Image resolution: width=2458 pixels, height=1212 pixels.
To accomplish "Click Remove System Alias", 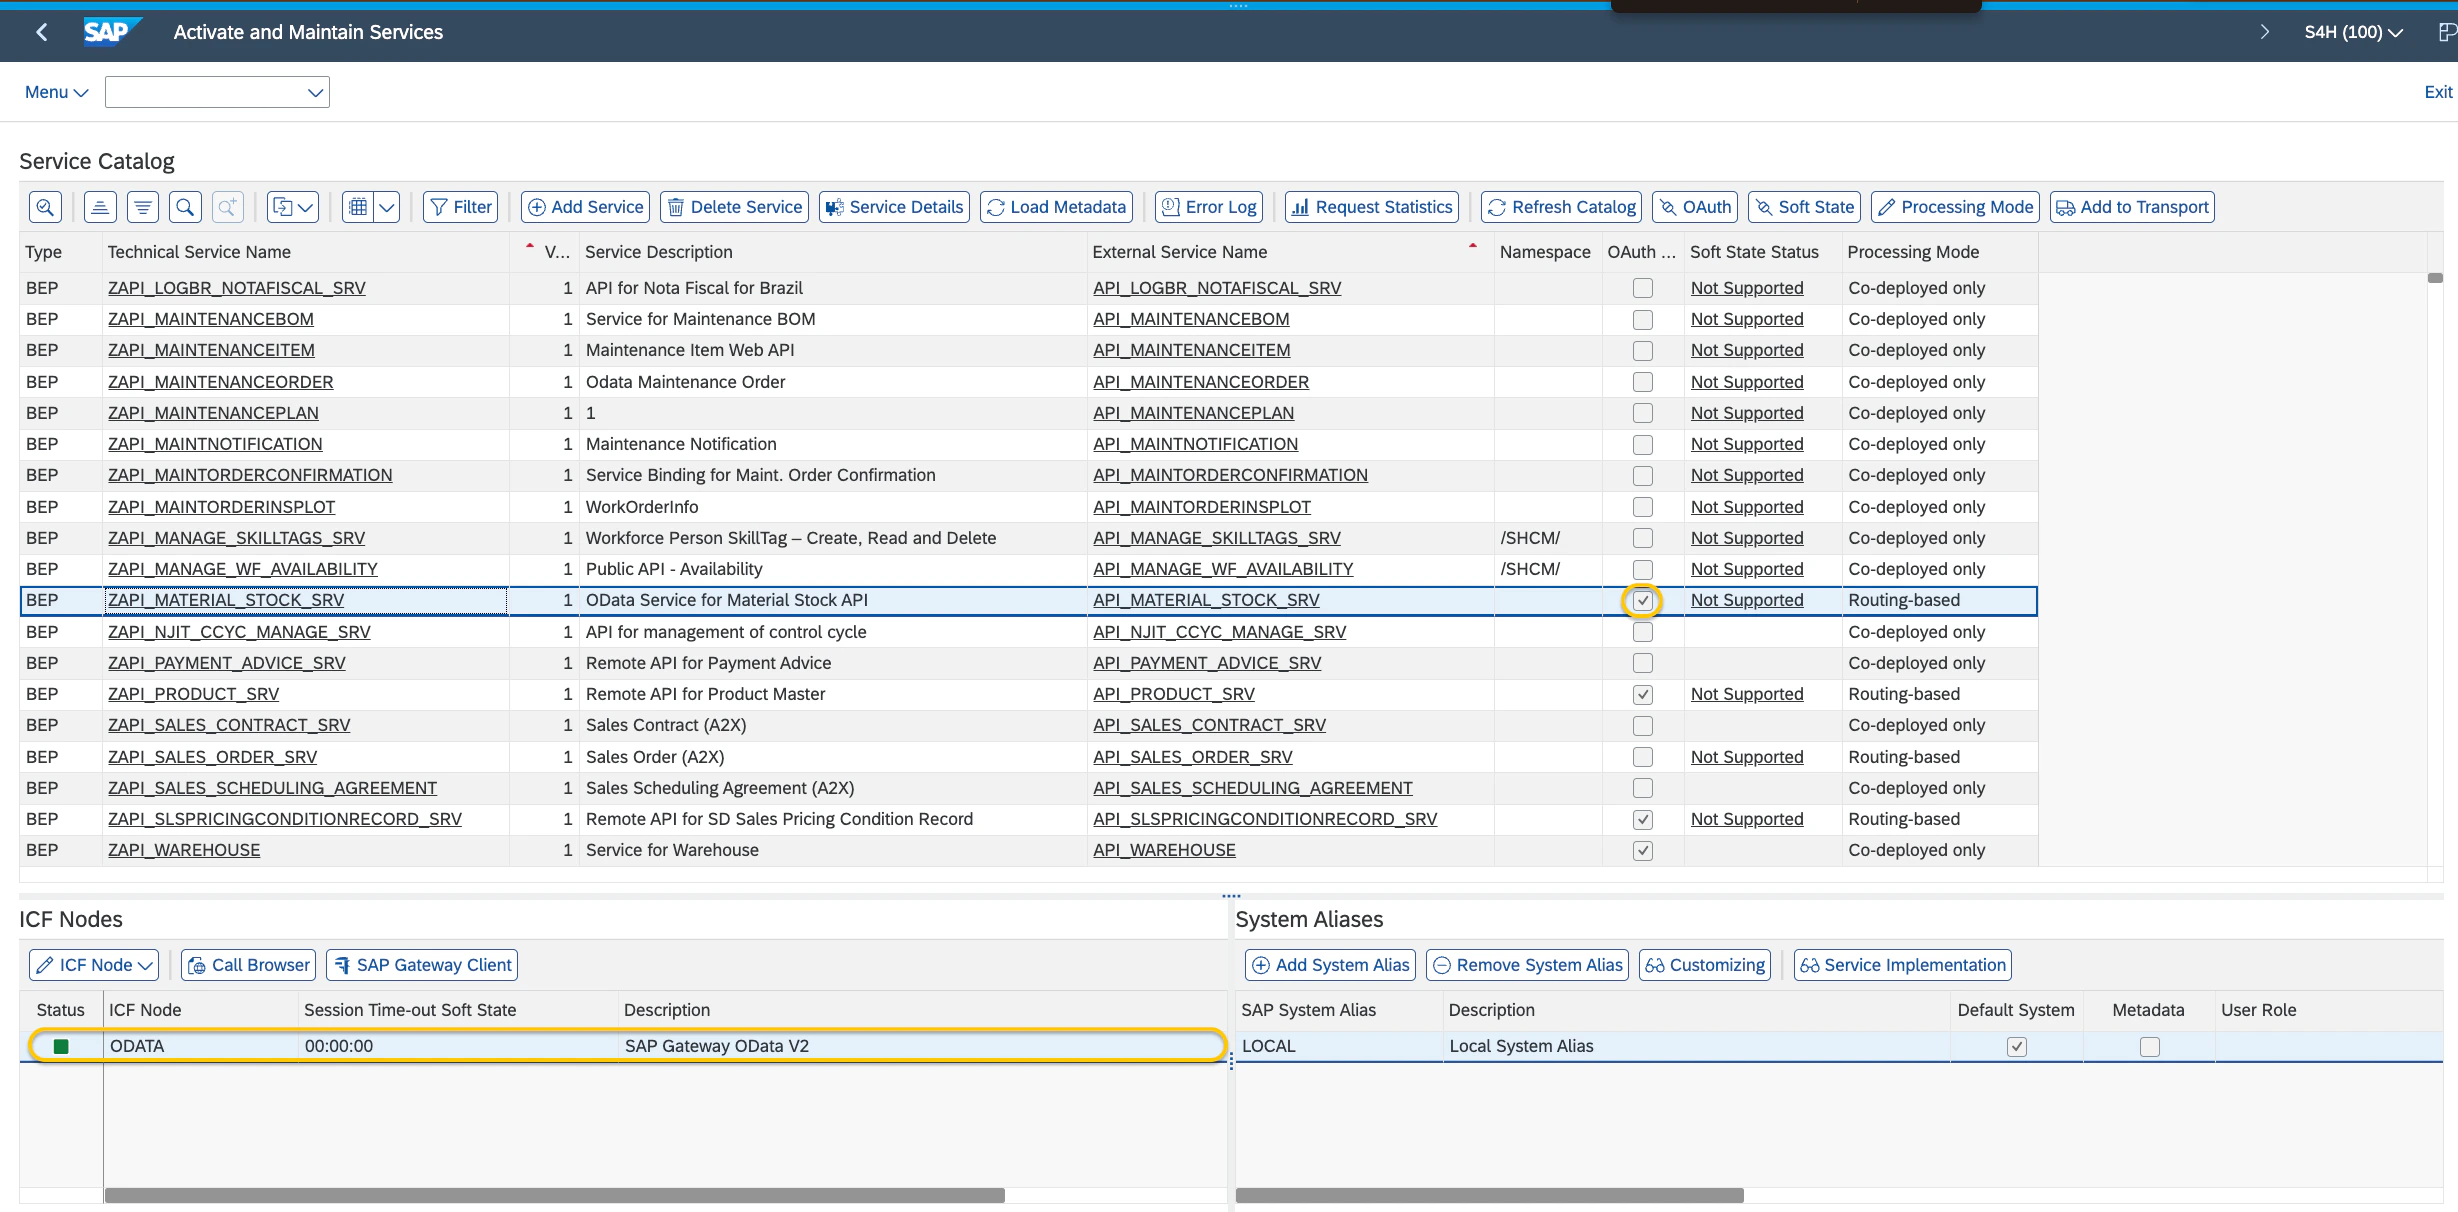I will pos(1528,965).
